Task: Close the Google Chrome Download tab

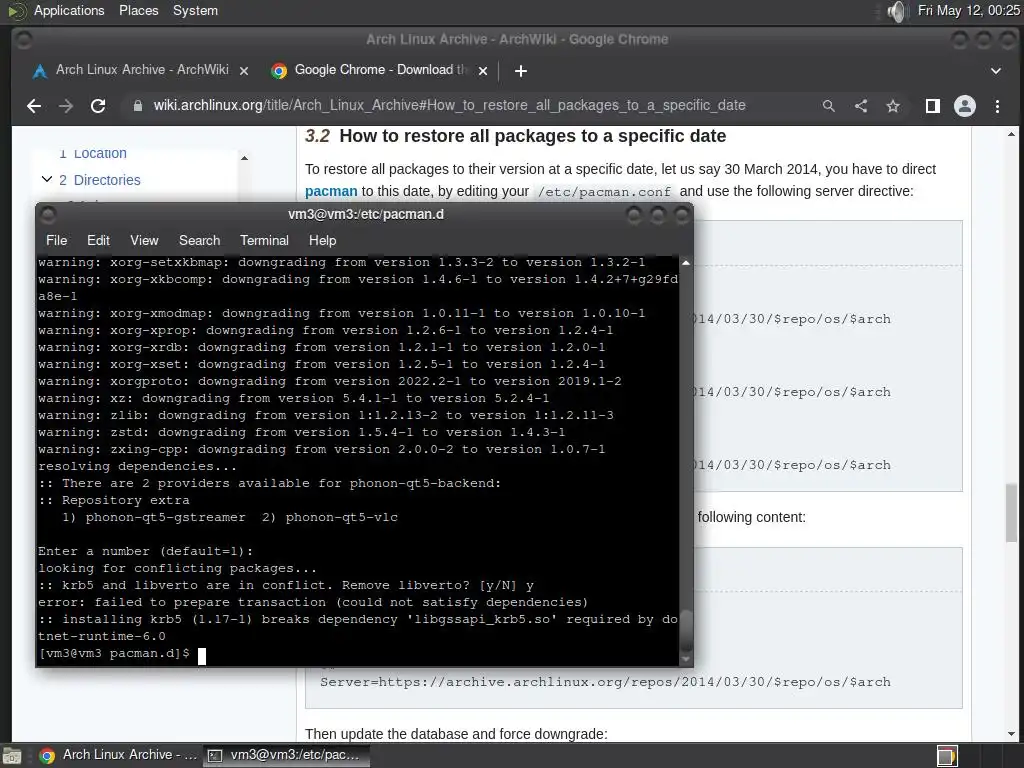Action: coord(483,71)
